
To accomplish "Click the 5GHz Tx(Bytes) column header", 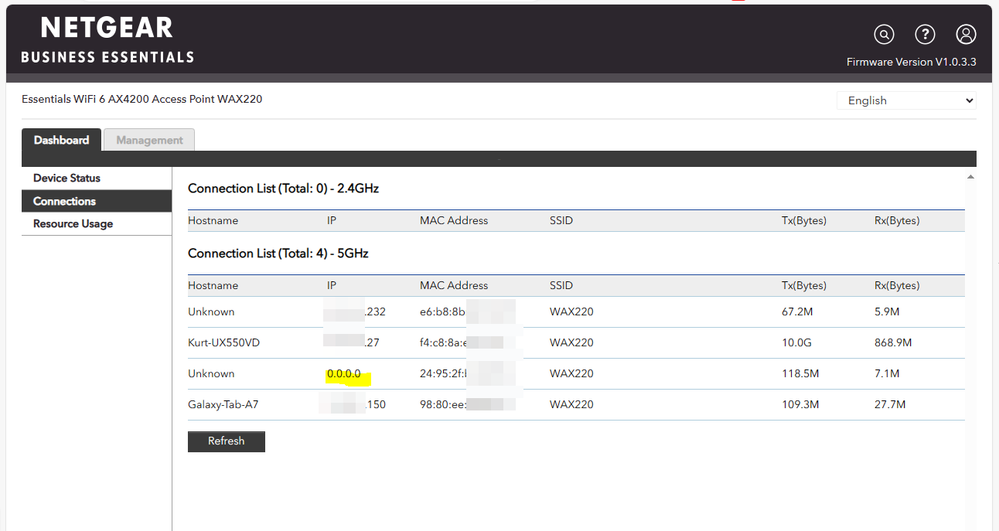I will 804,286.
